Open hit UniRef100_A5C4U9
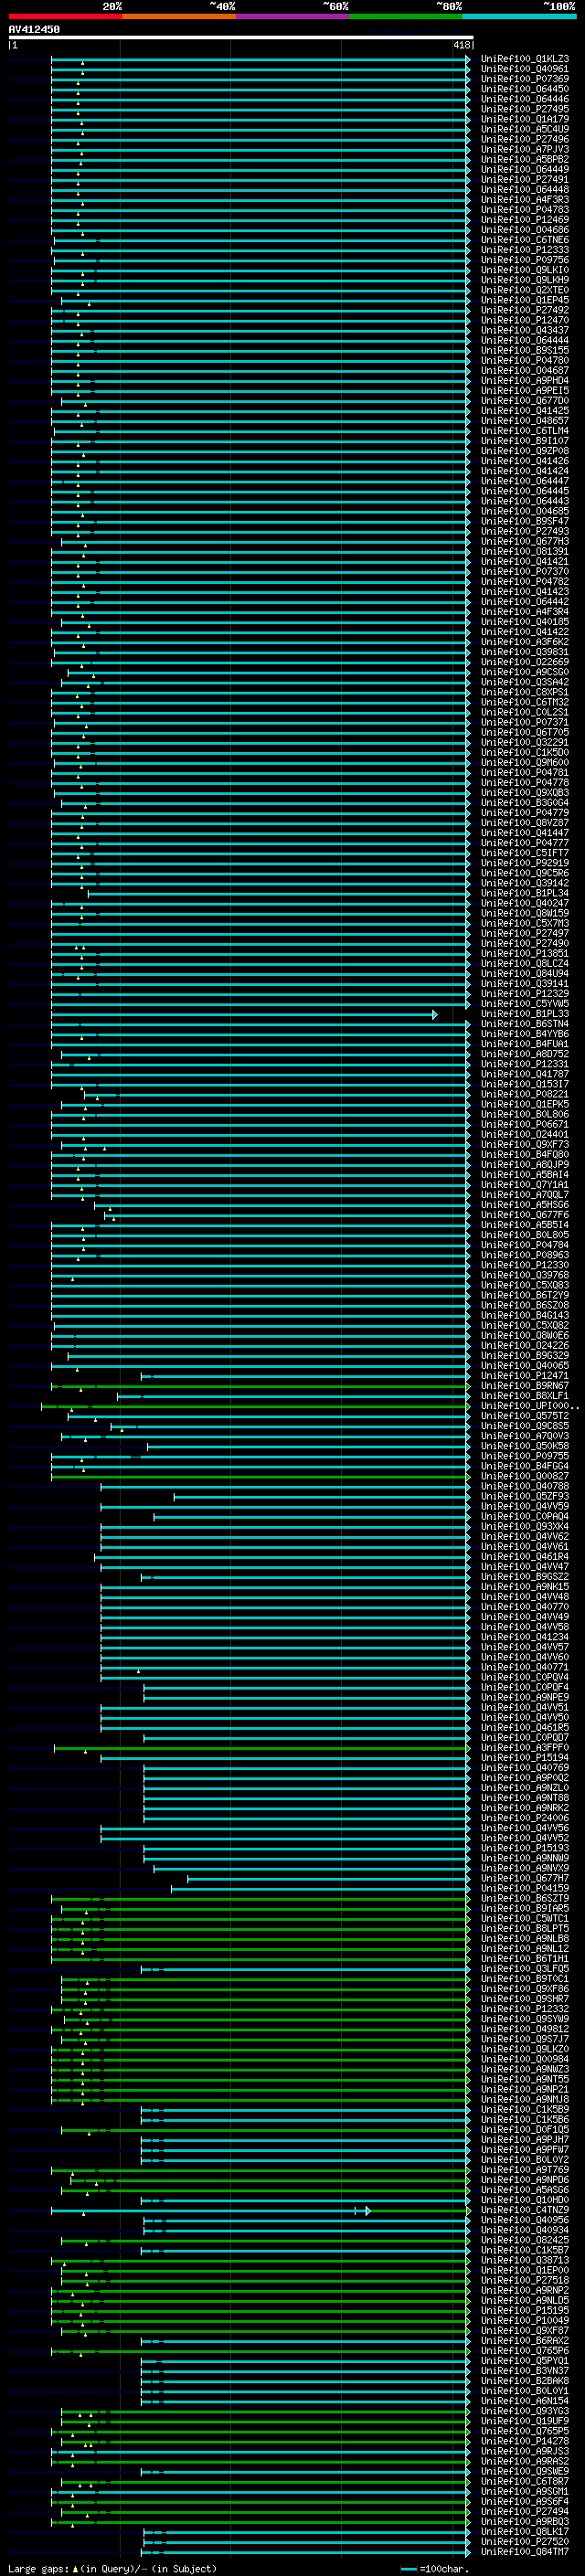Screen dimensions: 585x2576 point(525,129)
